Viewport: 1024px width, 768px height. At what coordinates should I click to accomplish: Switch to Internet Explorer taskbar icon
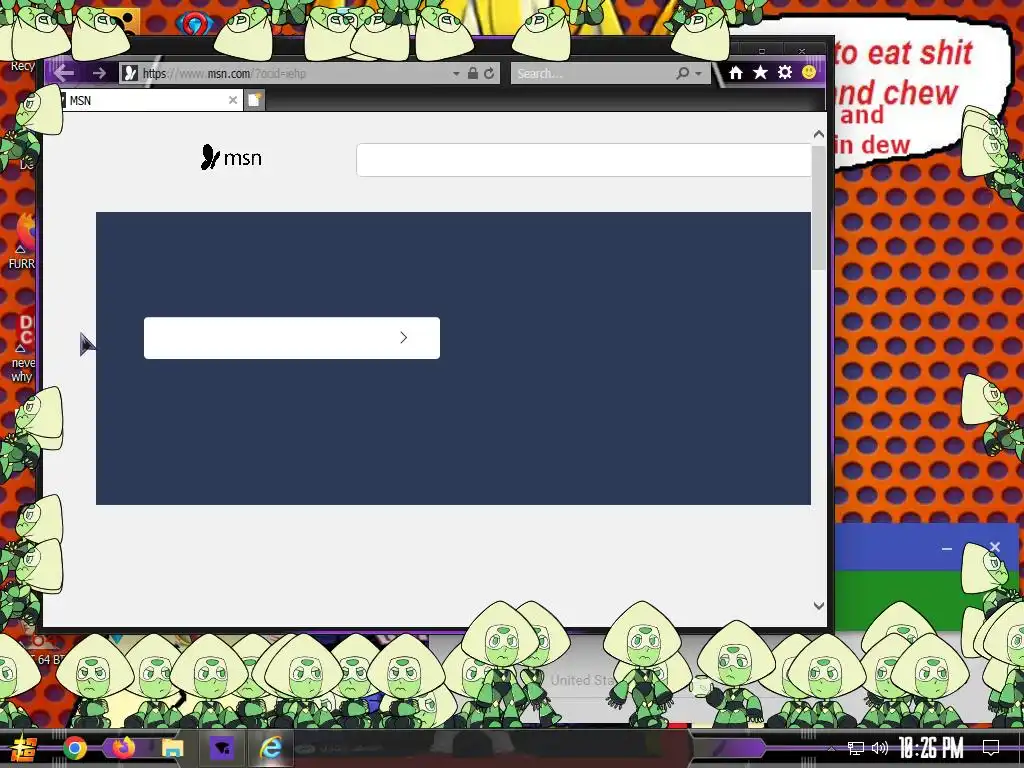click(x=270, y=747)
